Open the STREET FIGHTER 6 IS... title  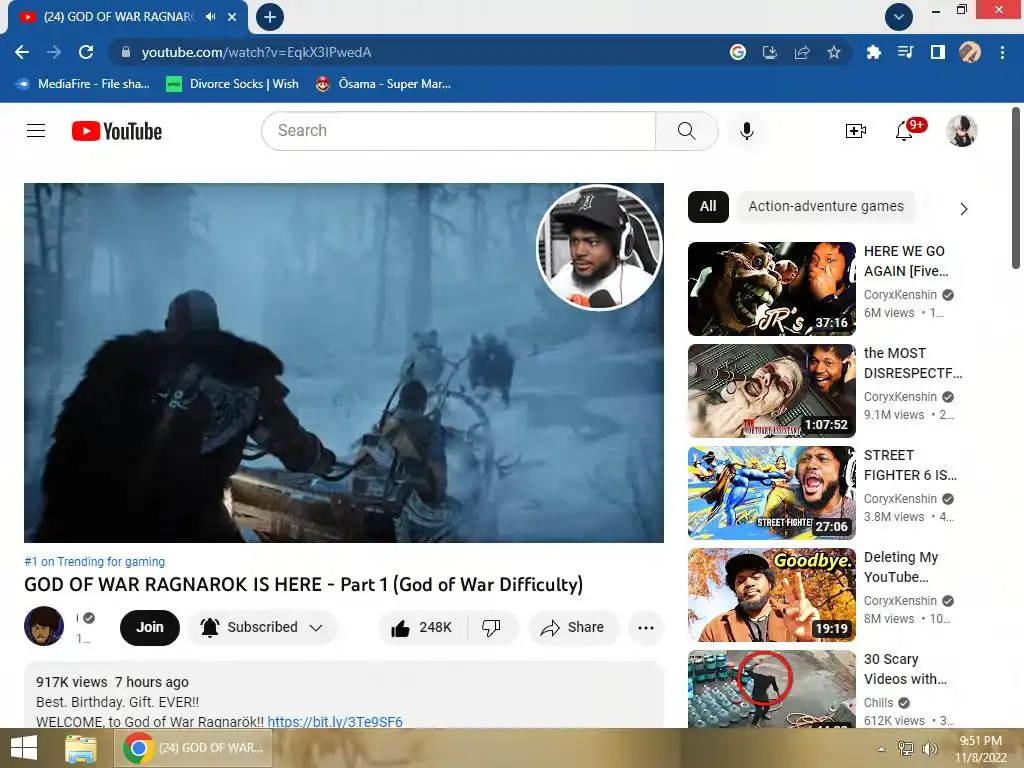[x=910, y=465]
